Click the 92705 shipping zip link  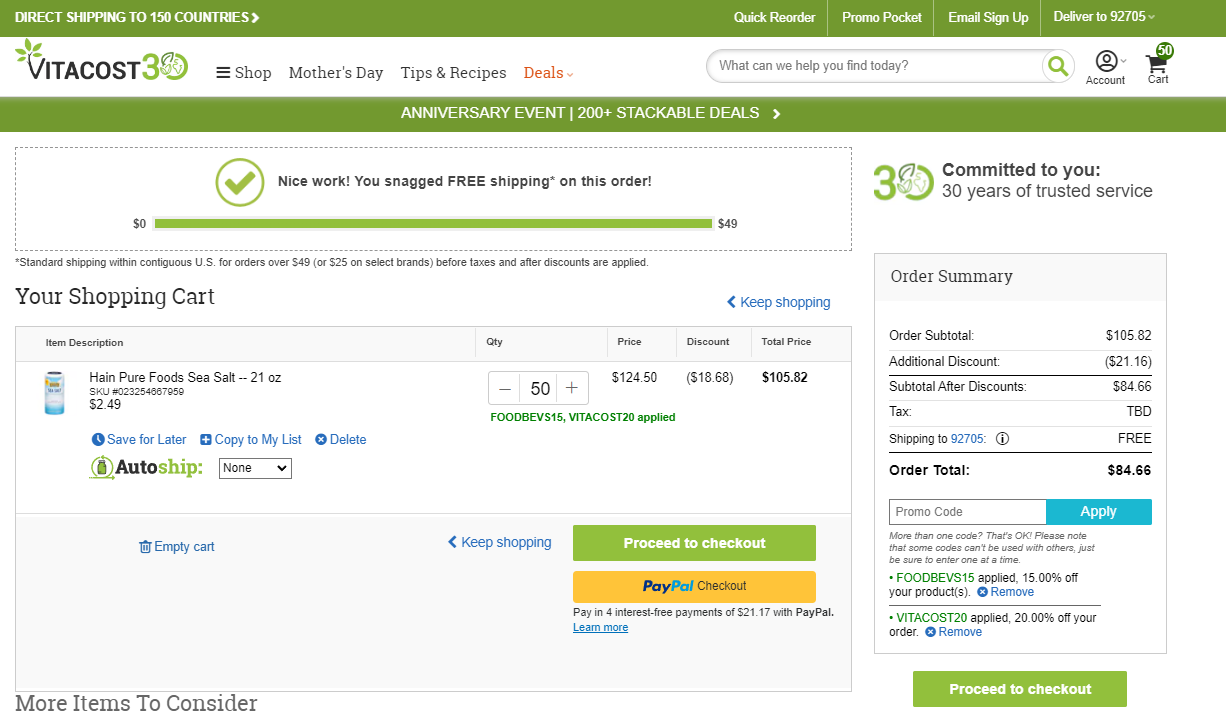(x=967, y=439)
